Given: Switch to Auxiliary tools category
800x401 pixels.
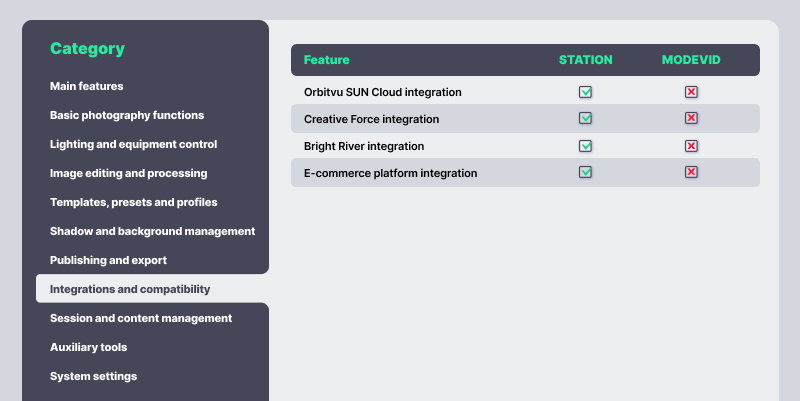Looking at the screenshot, I should click(89, 347).
